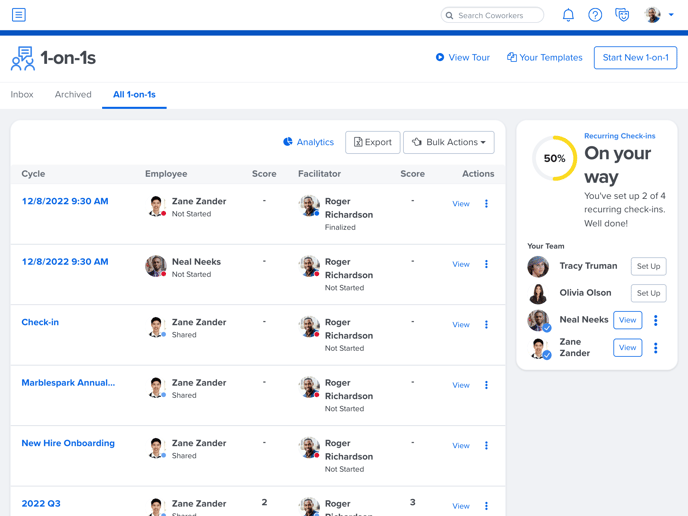Select the All 1-on-1s tab
The height and width of the screenshot is (516, 688).
pos(134,94)
